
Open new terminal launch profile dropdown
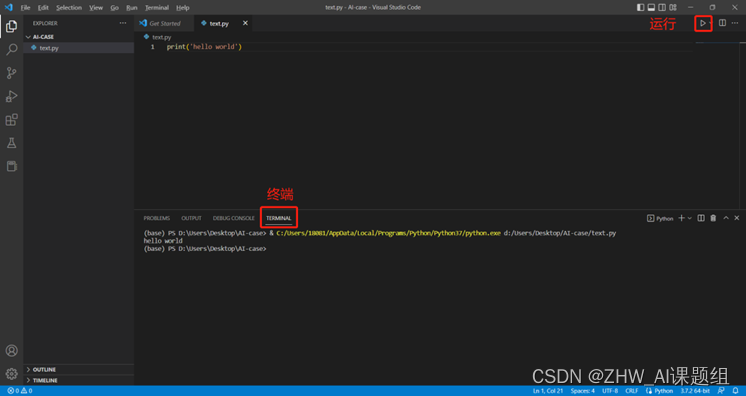pyautogui.click(x=689, y=218)
